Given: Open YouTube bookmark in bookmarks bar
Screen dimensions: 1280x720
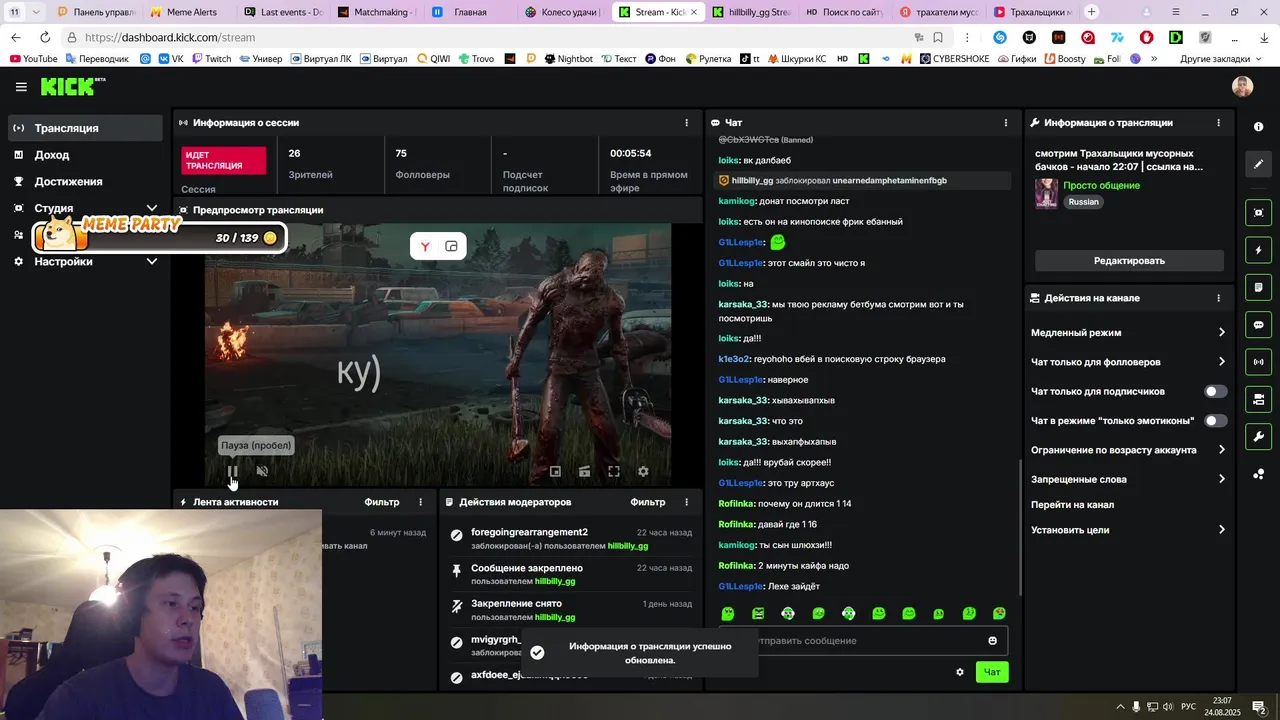Looking at the screenshot, I should [34, 59].
